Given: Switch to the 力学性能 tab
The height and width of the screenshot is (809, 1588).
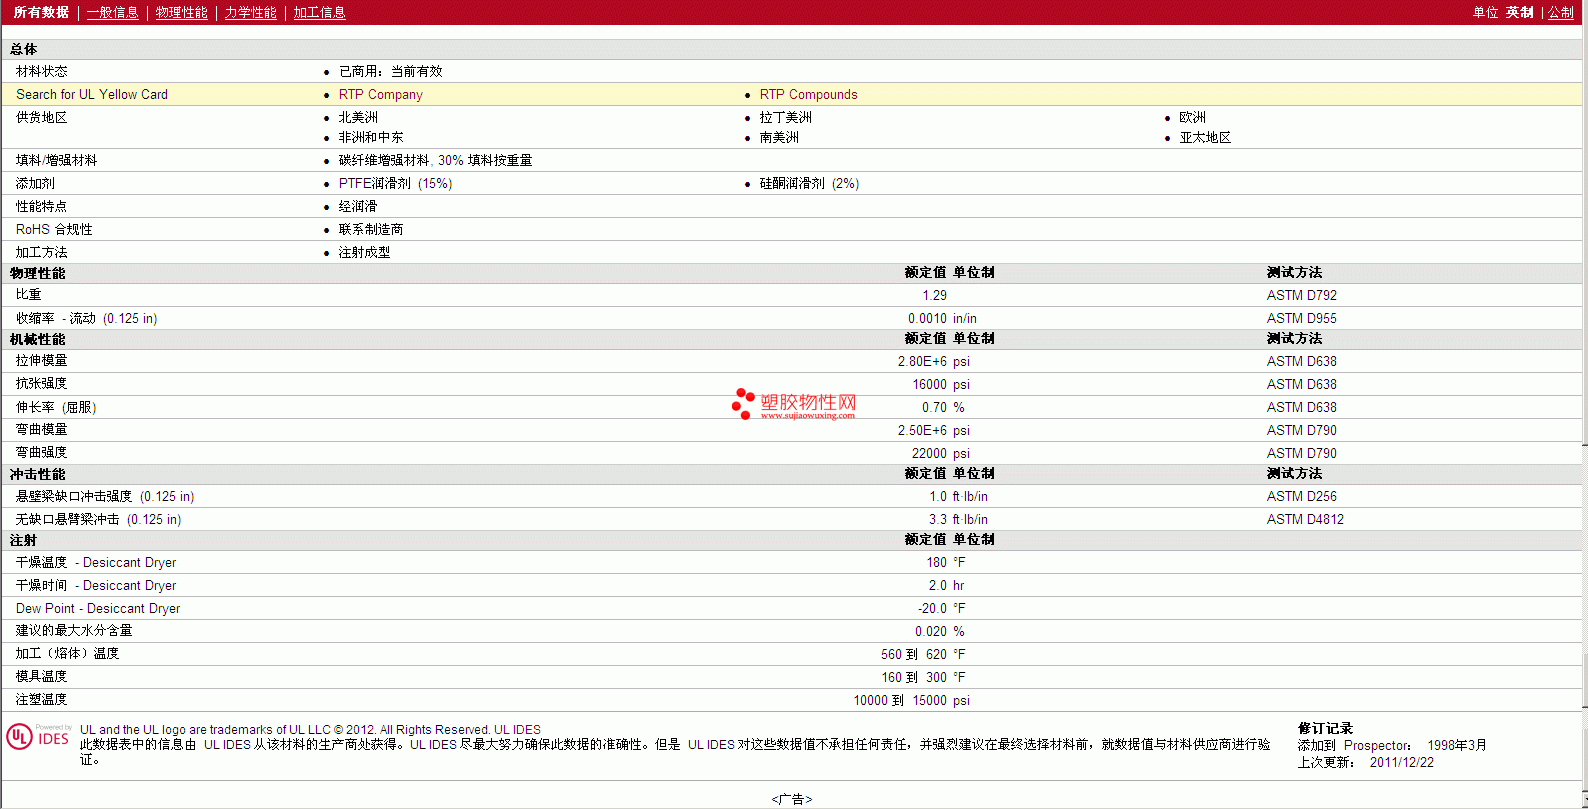Looking at the screenshot, I should click(x=250, y=12).
